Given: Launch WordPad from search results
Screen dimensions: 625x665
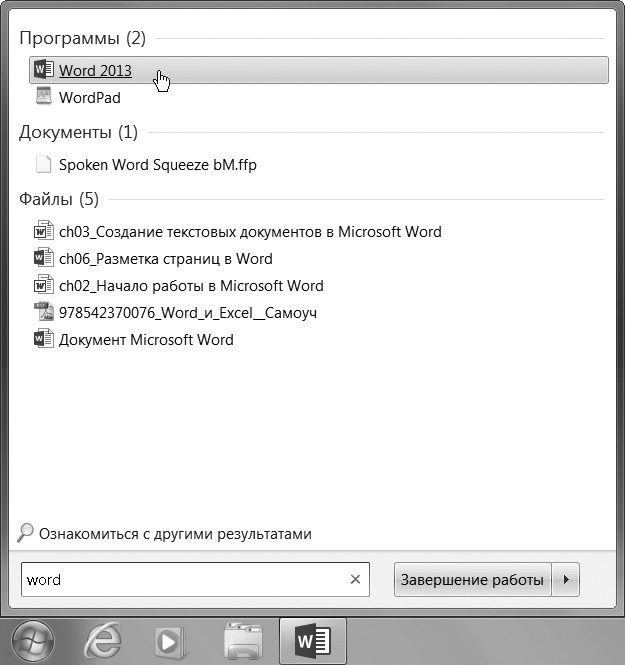Looking at the screenshot, I should [x=90, y=98].
